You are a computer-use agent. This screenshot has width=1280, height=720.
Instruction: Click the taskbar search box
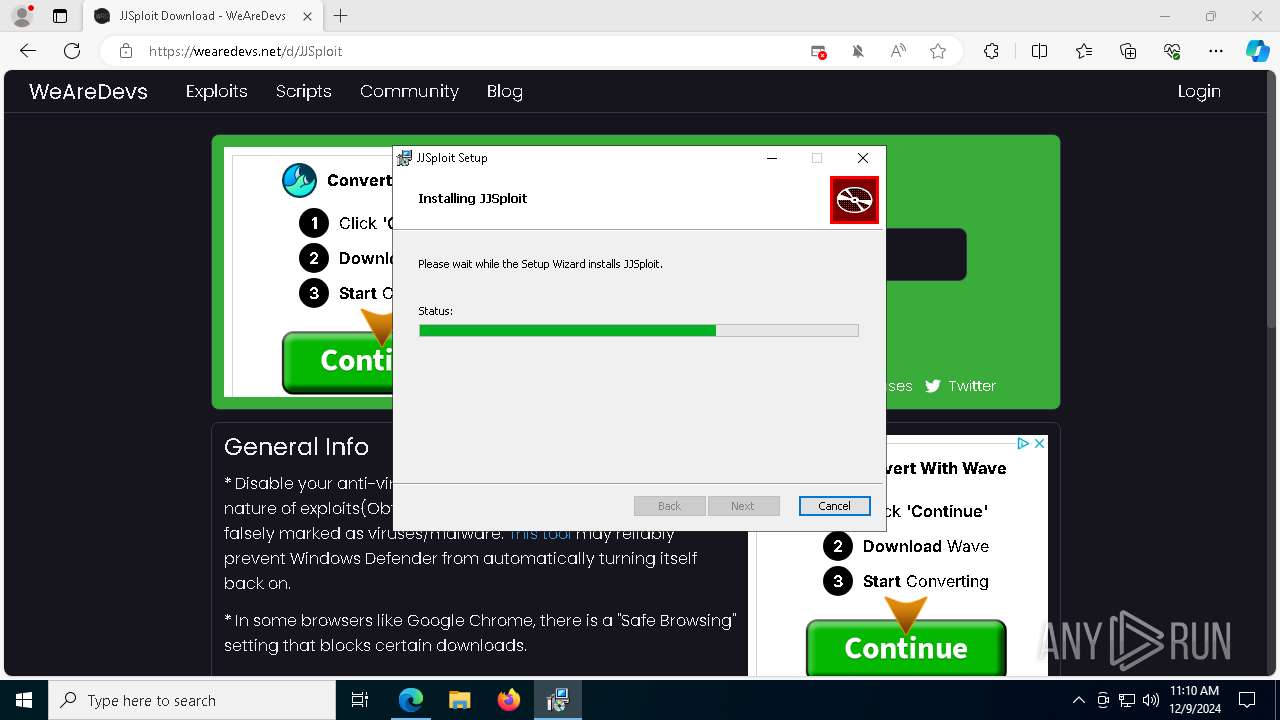(x=192, y=700)
